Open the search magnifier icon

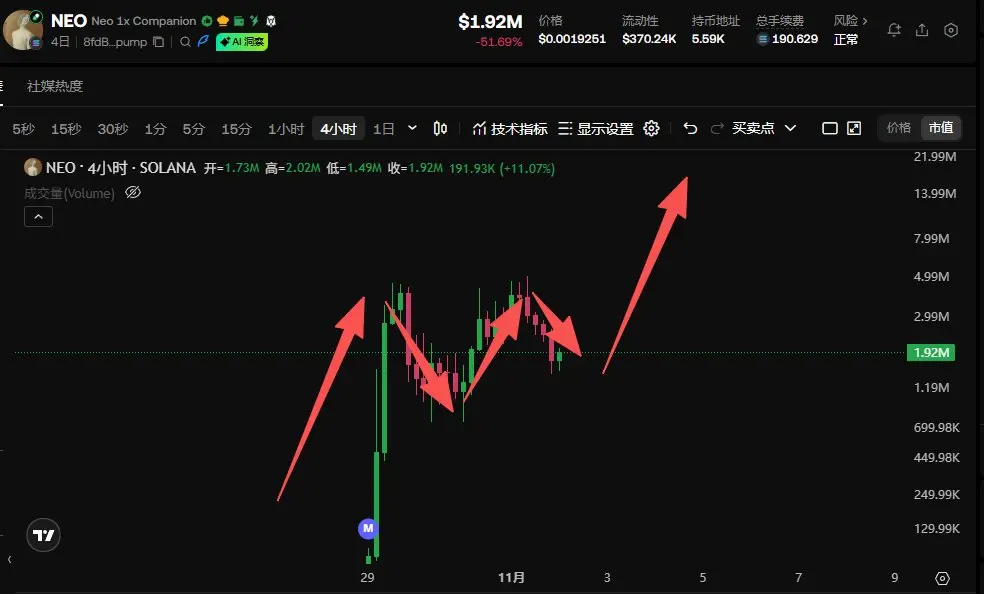185,42
